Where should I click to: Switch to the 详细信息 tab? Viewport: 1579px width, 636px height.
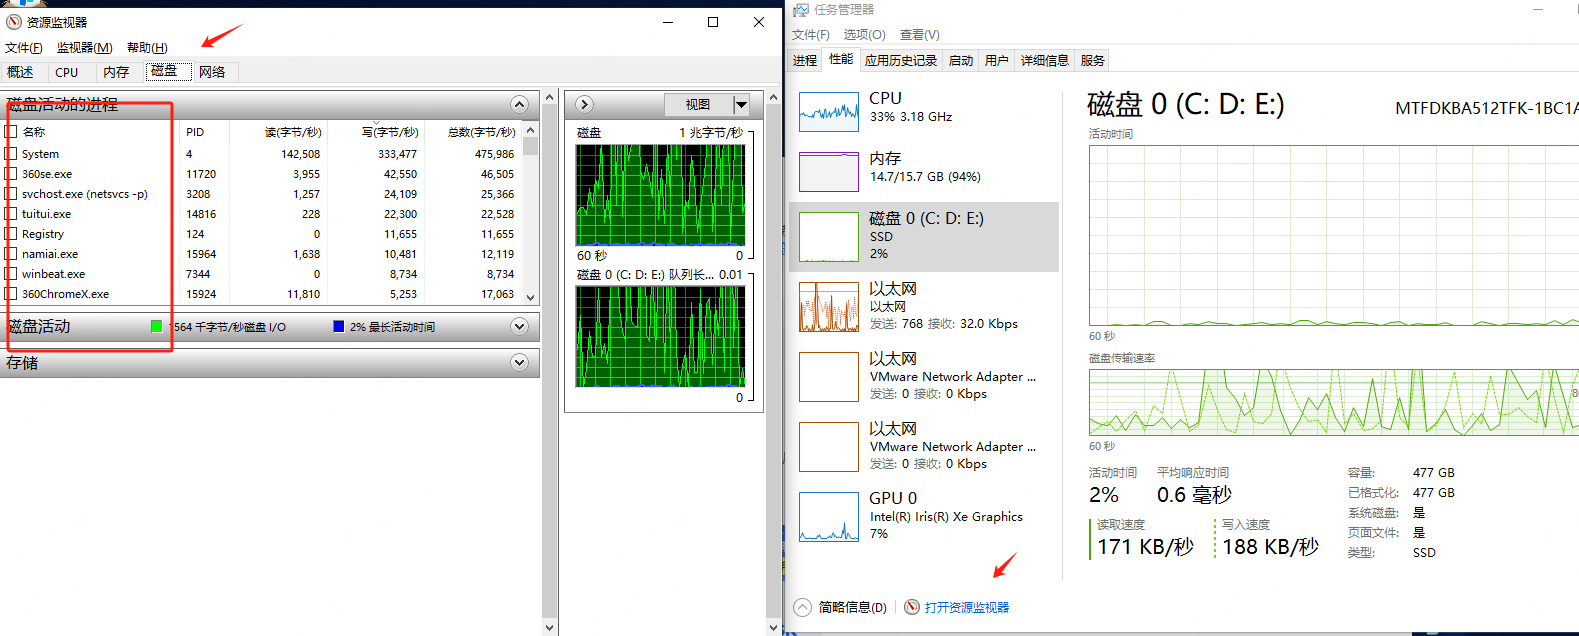point(1045,61)
